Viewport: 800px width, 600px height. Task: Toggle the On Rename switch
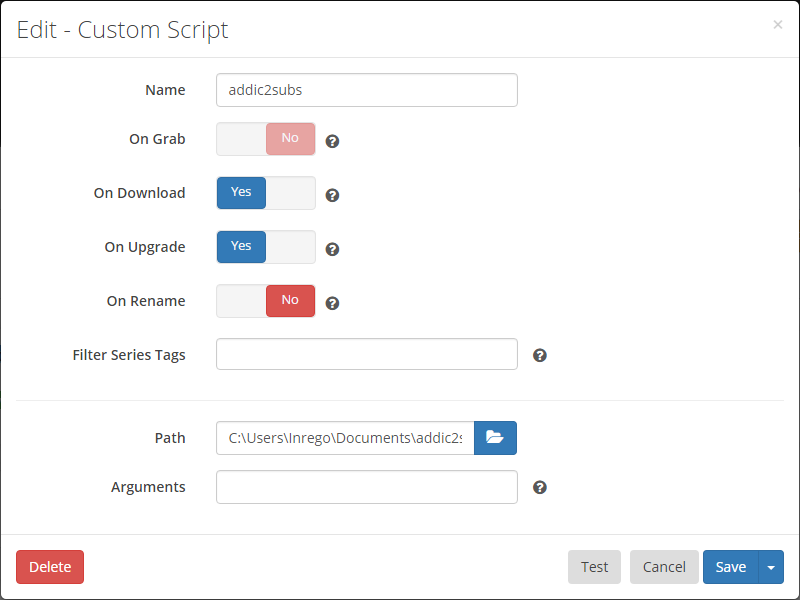point(266,301)
